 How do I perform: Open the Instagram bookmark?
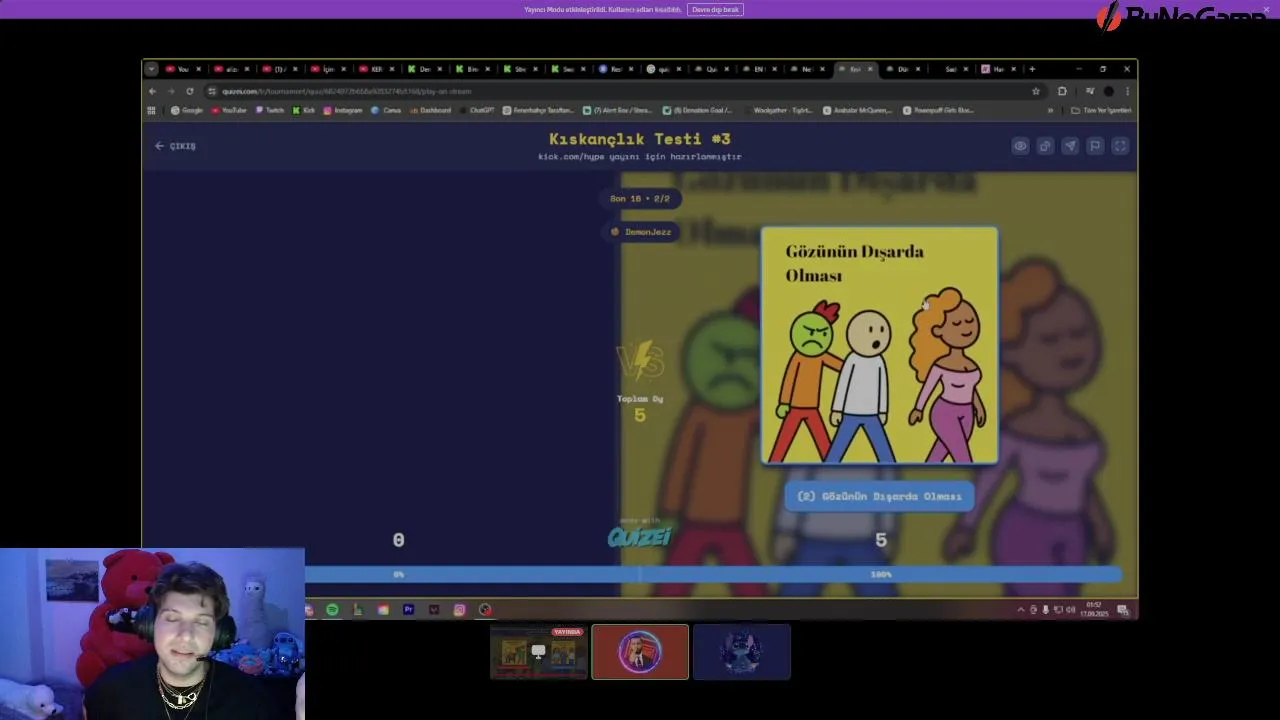pyautogui.click(x=343, y=110)
